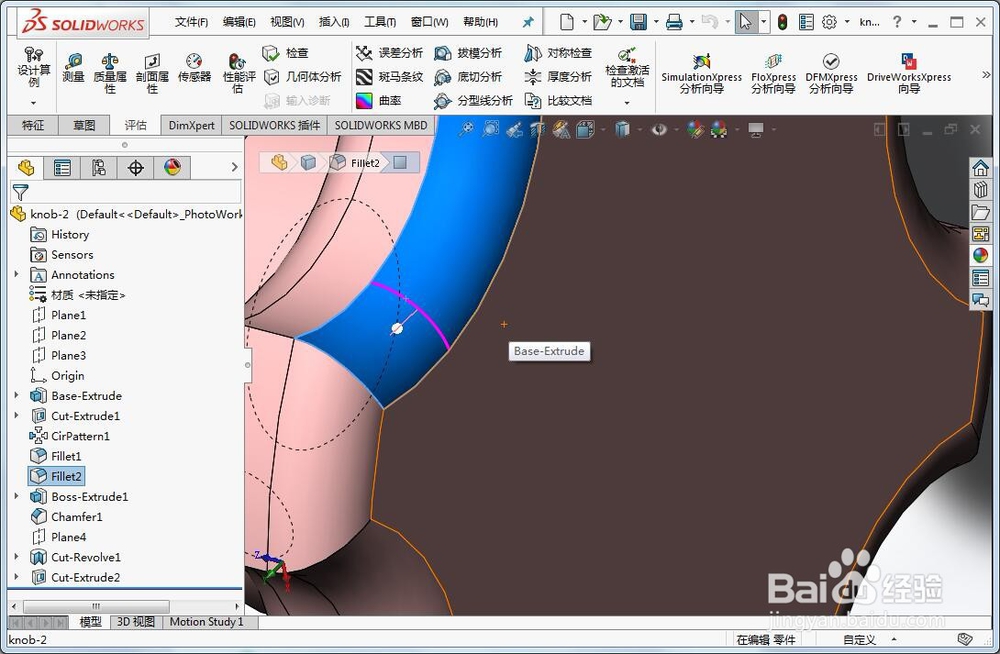Open the 文件(F) menu
This screenshot has width=1000, height=654.
191,22
